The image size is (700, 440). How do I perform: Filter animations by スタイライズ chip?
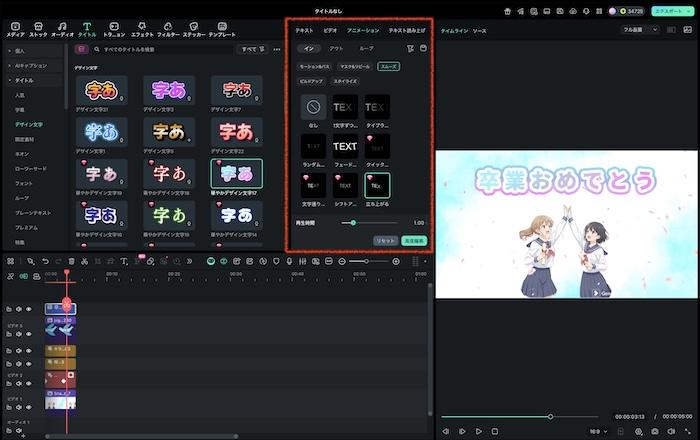tap(345, 81)
